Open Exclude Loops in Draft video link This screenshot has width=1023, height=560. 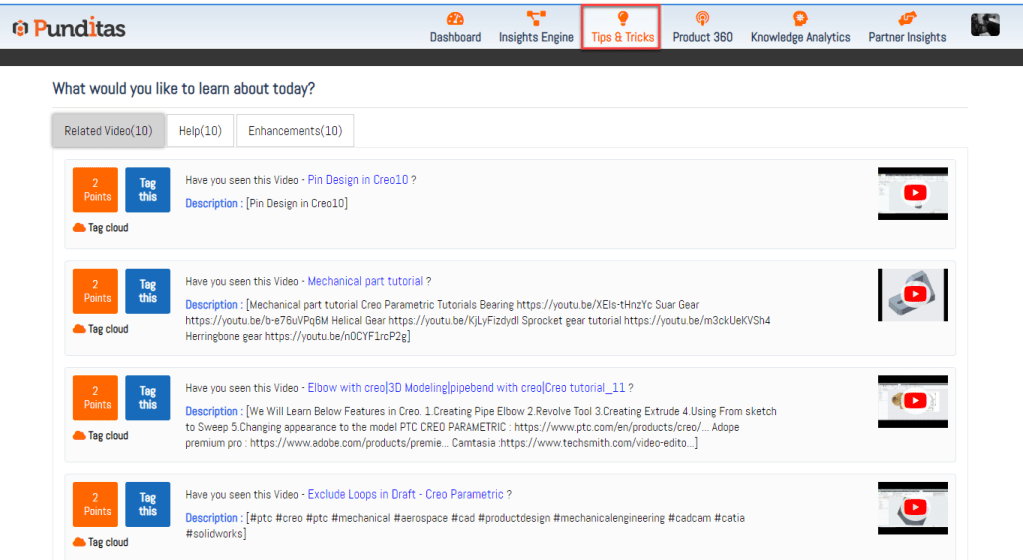click(x=405, y=494)
